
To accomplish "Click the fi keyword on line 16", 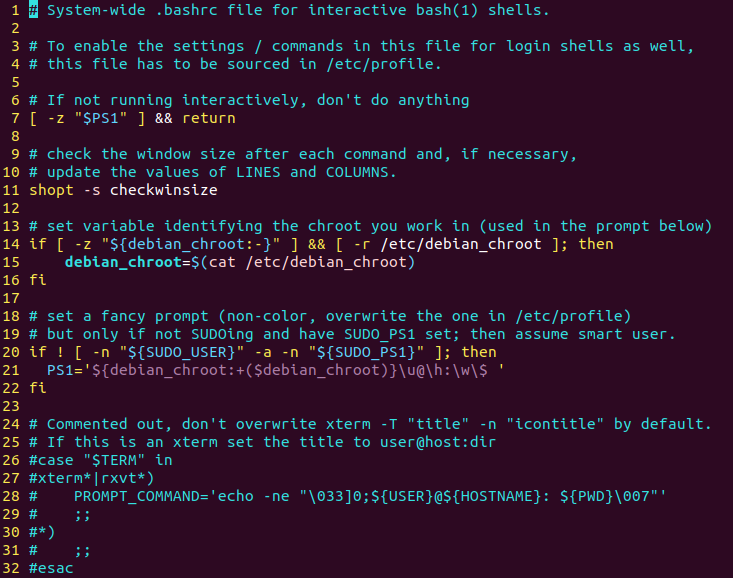I will coord(38,280).
